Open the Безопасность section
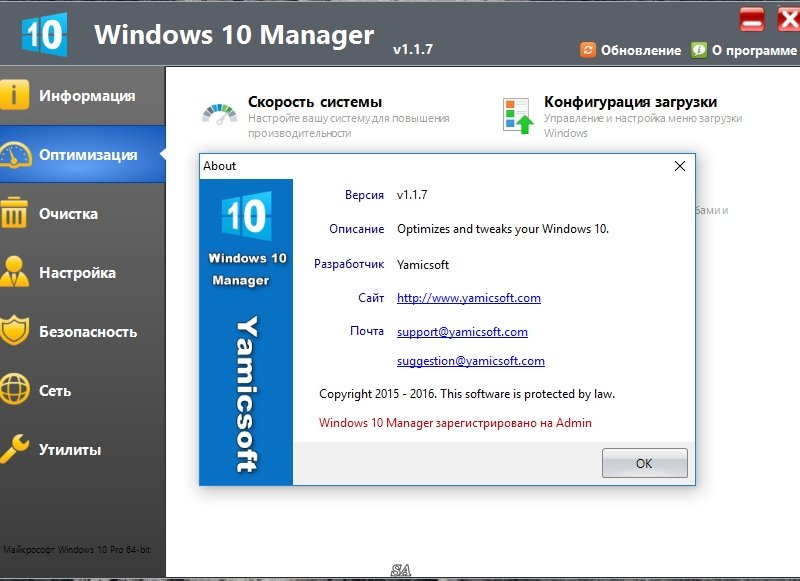The width and height of the screenshot is (800, 581). click(83, 332)
